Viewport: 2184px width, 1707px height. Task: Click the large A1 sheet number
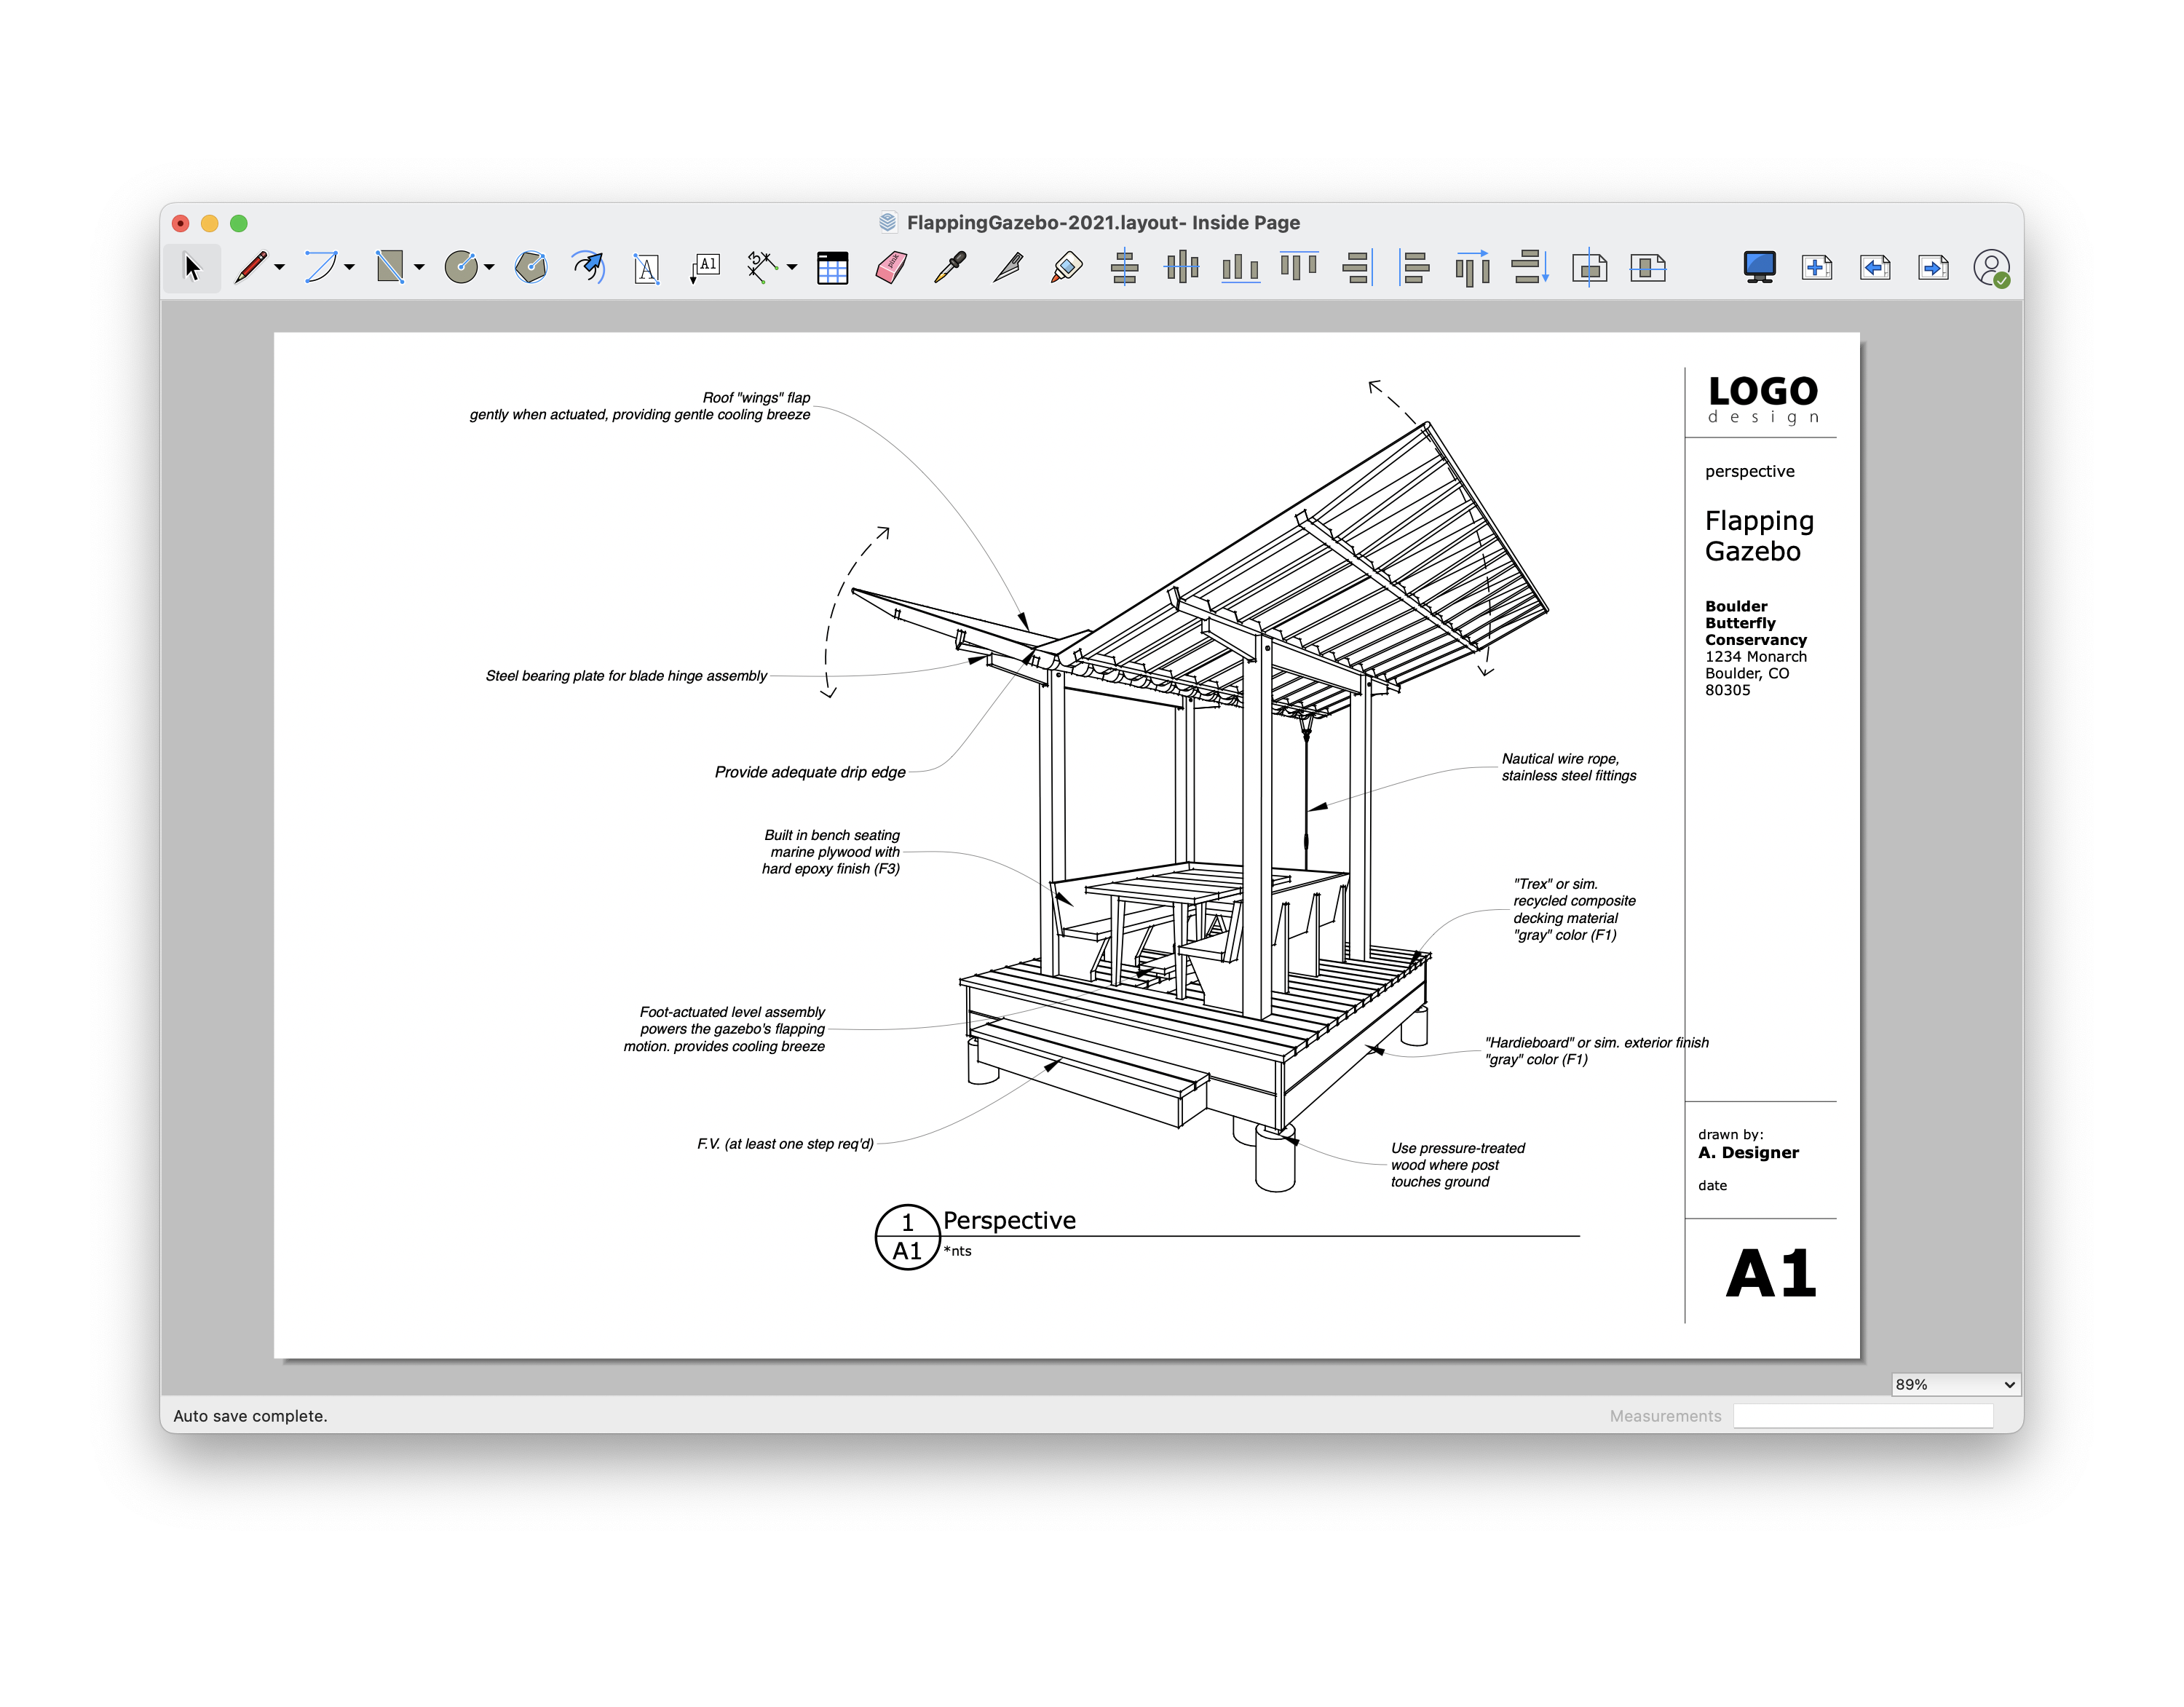(1771, 1274)
